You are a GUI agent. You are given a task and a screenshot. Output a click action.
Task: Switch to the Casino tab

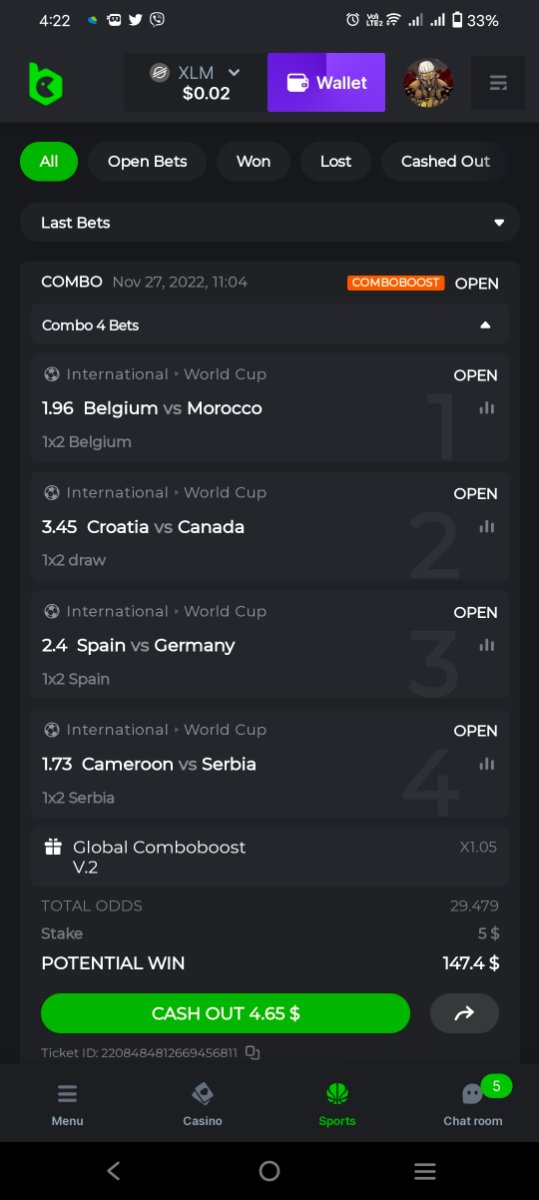202,1104
